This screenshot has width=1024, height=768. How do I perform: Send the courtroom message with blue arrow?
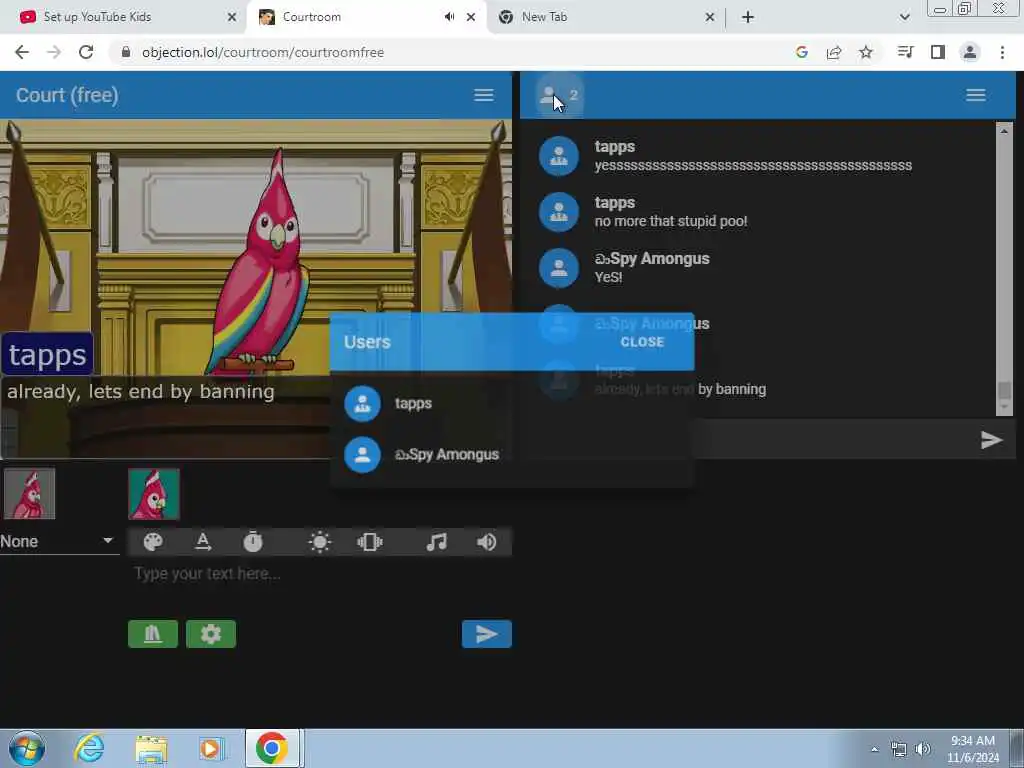[487, 634]
